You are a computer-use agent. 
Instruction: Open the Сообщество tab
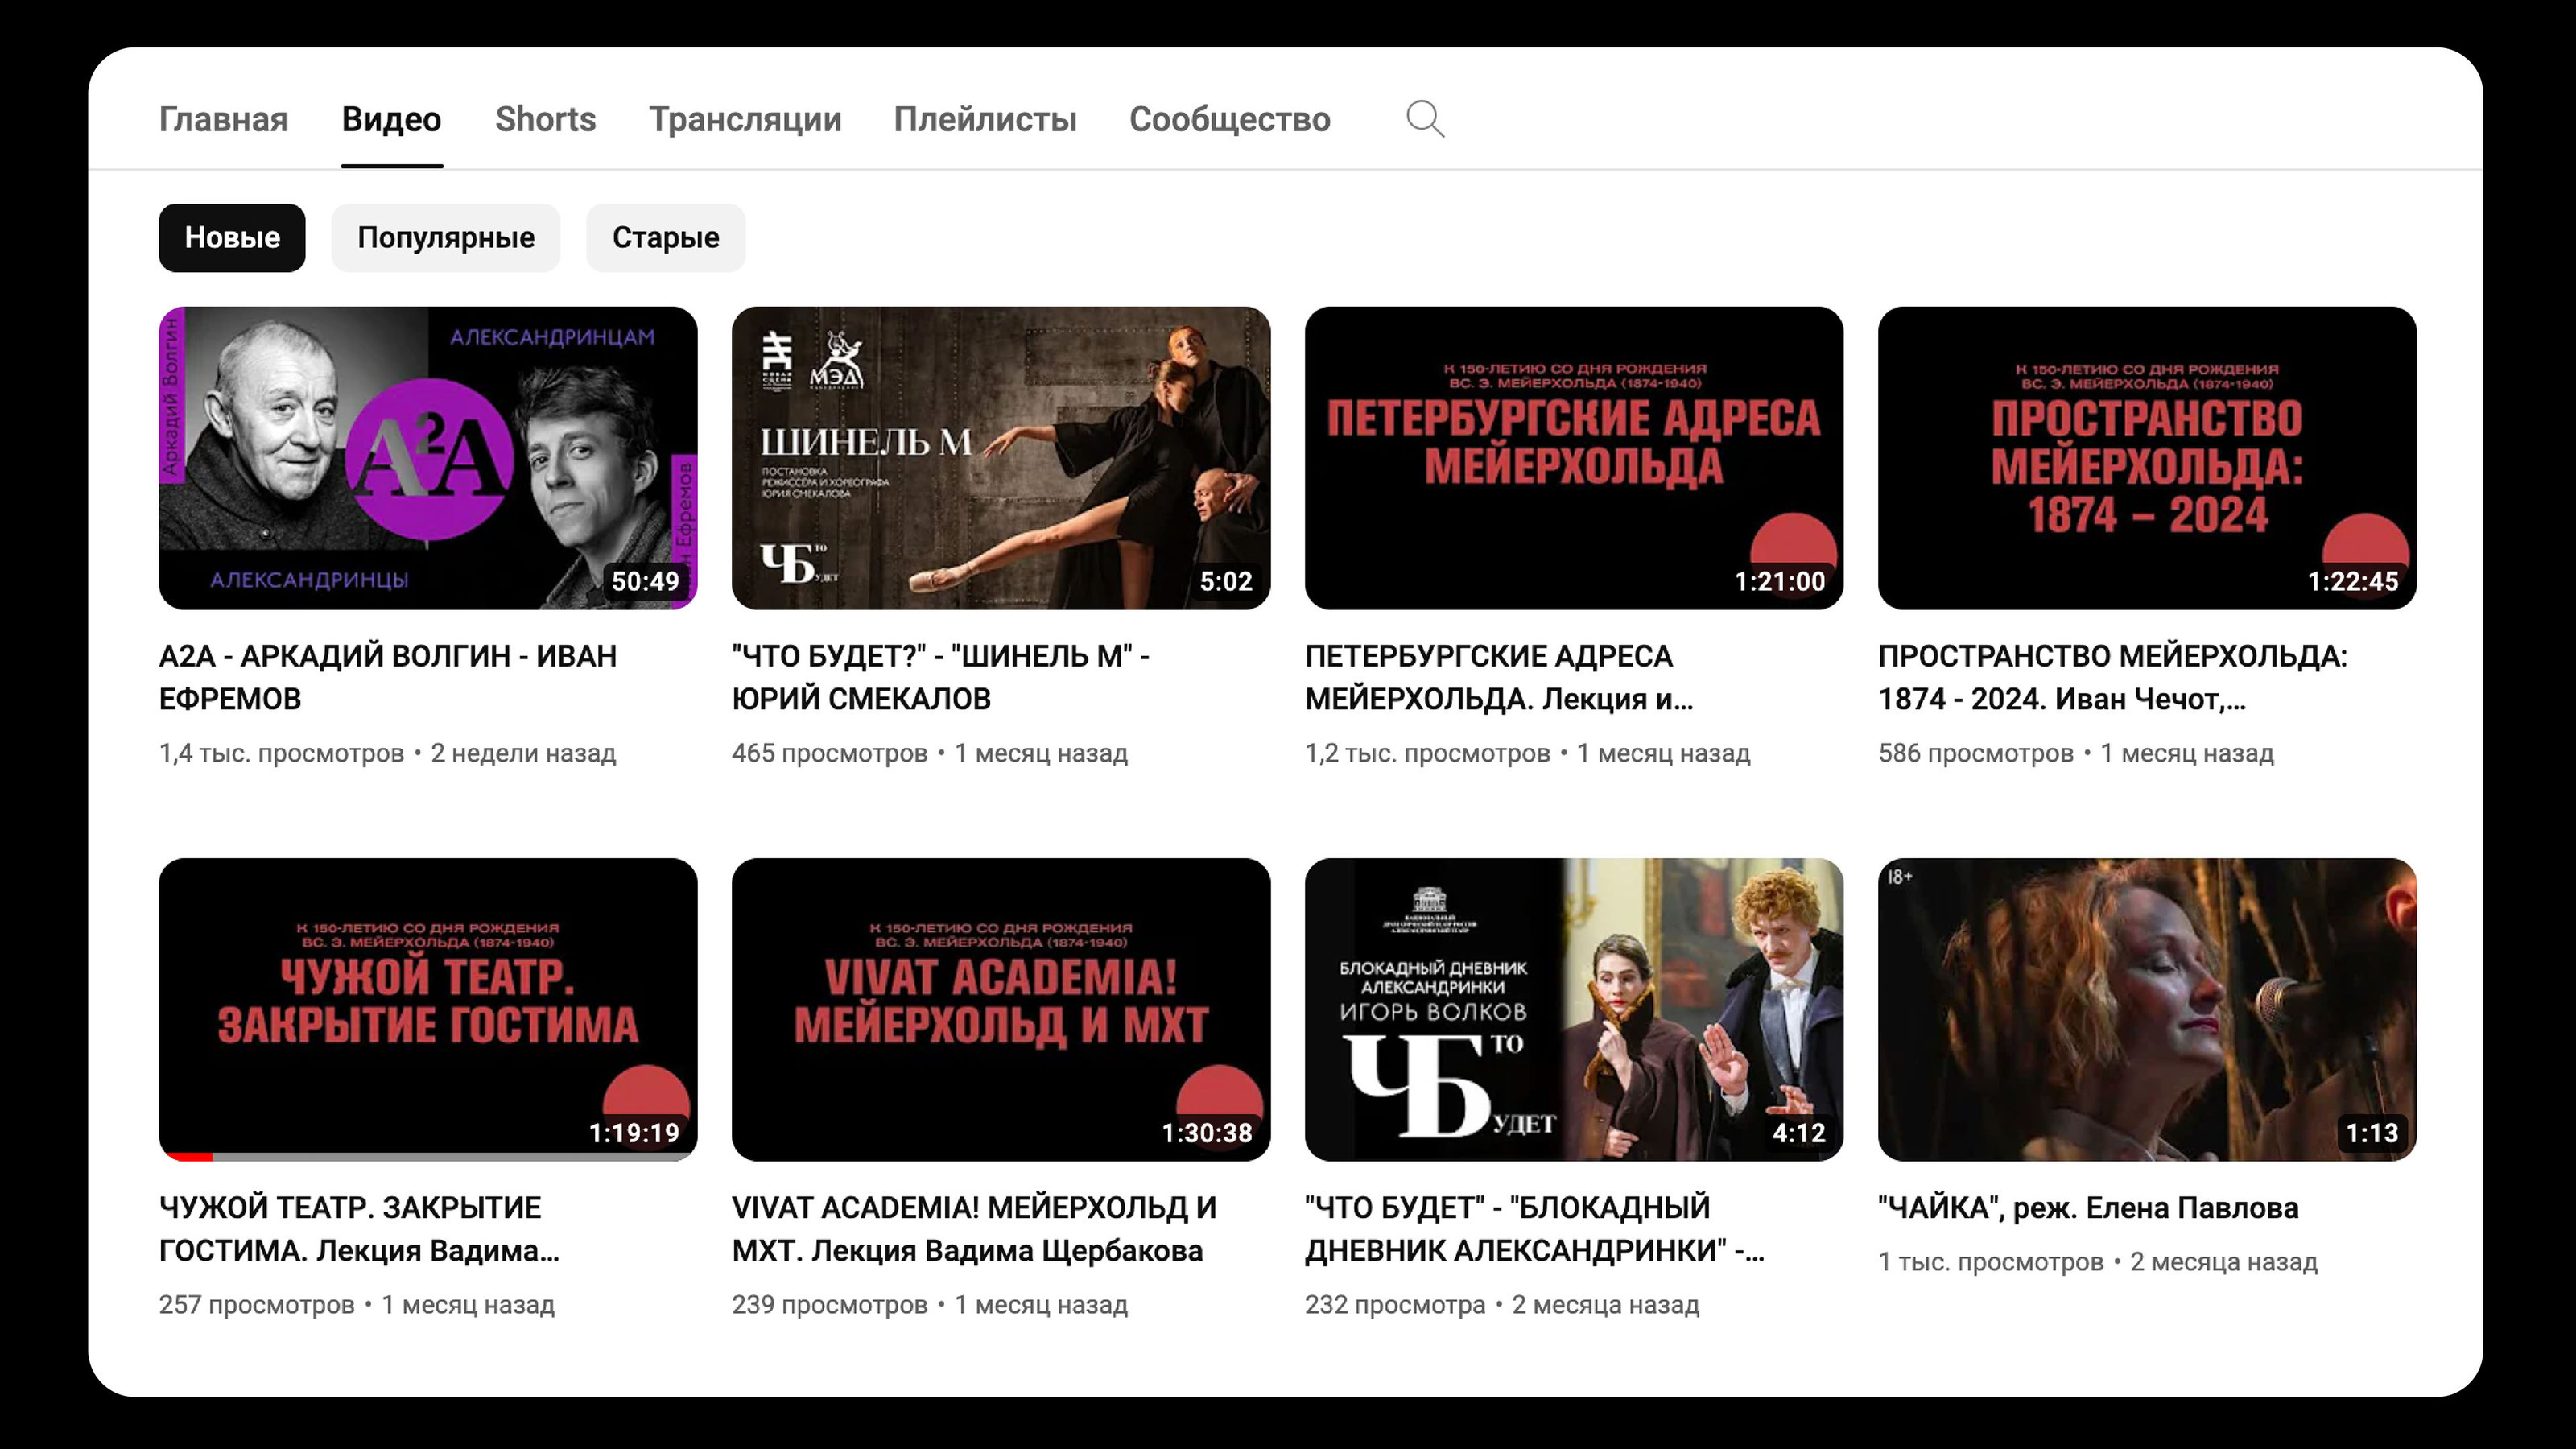click(1229, 119)
